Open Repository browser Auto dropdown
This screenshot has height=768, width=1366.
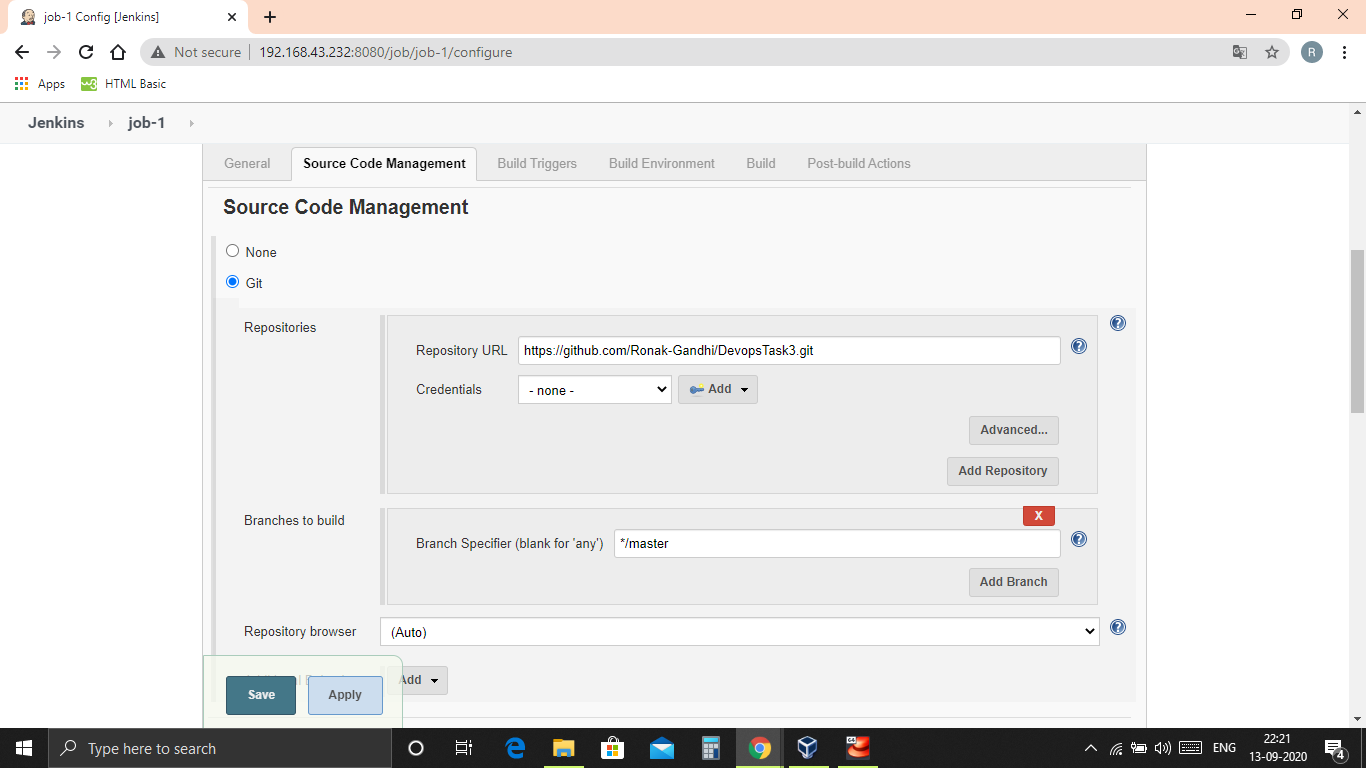tap(740, 631)
